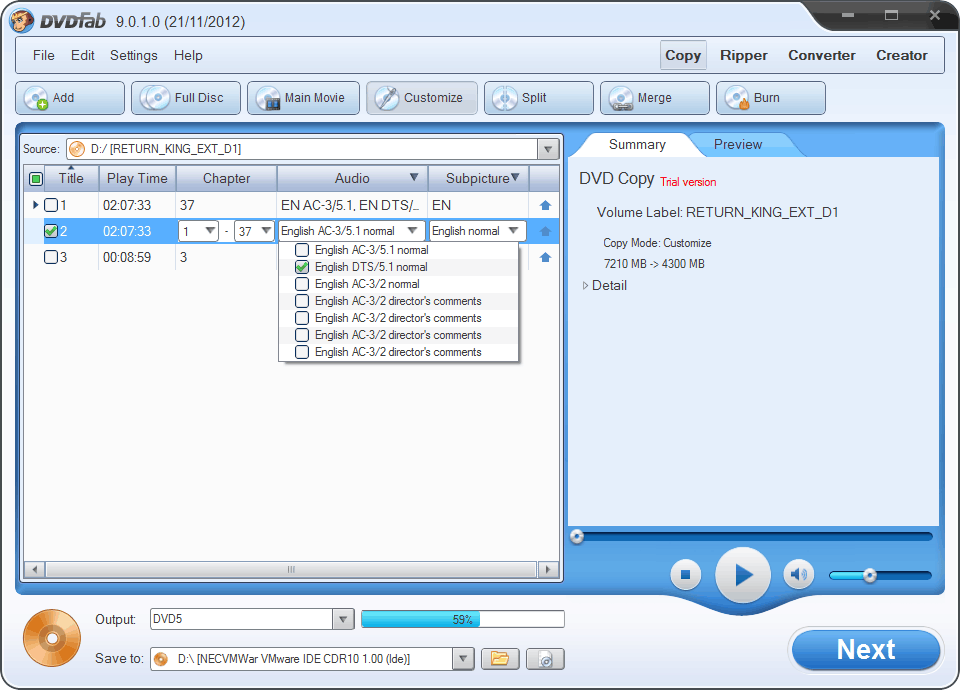Expand the Detail section

[585, 285]
